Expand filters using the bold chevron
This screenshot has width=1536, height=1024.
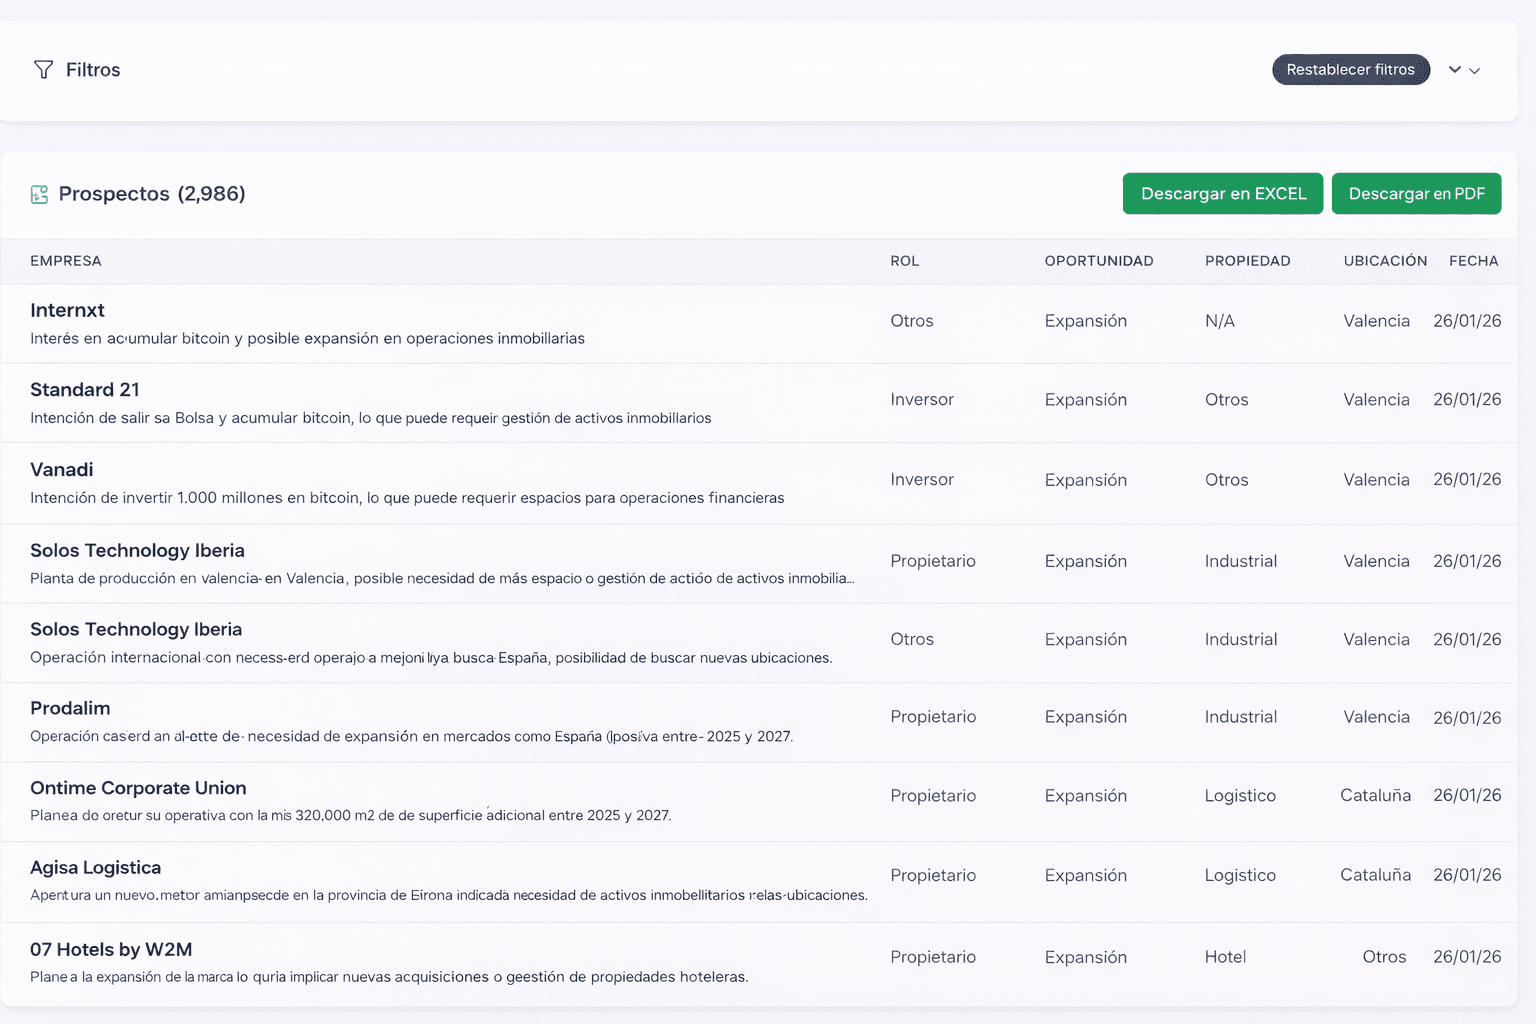pos(1455,70)
